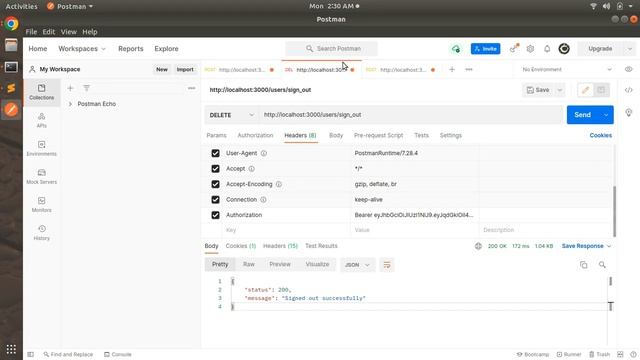The width and height of the screenshot is (640, 360).
Task: Open the JSON format dropdown
Action: 357,265
